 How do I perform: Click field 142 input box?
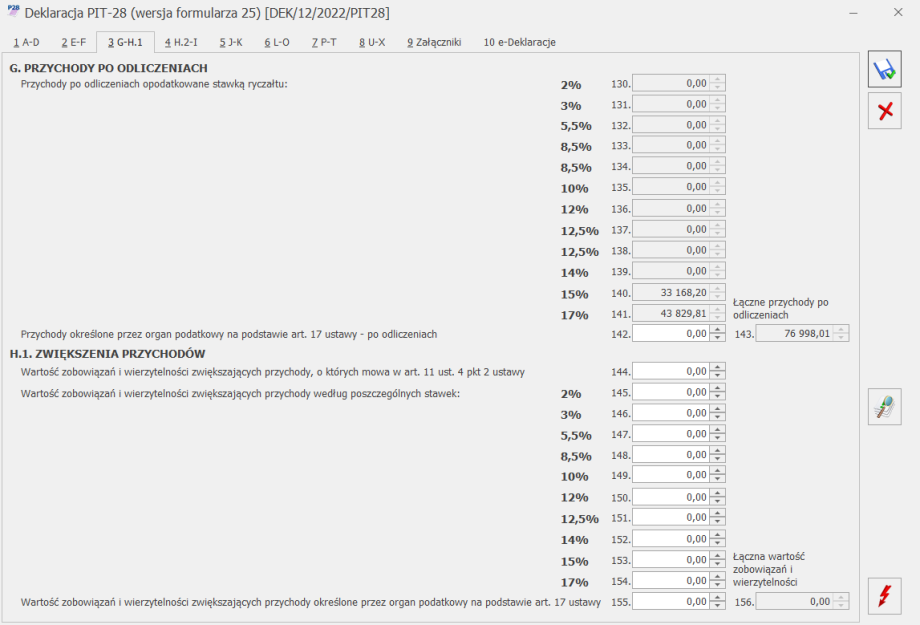point(671,333)
